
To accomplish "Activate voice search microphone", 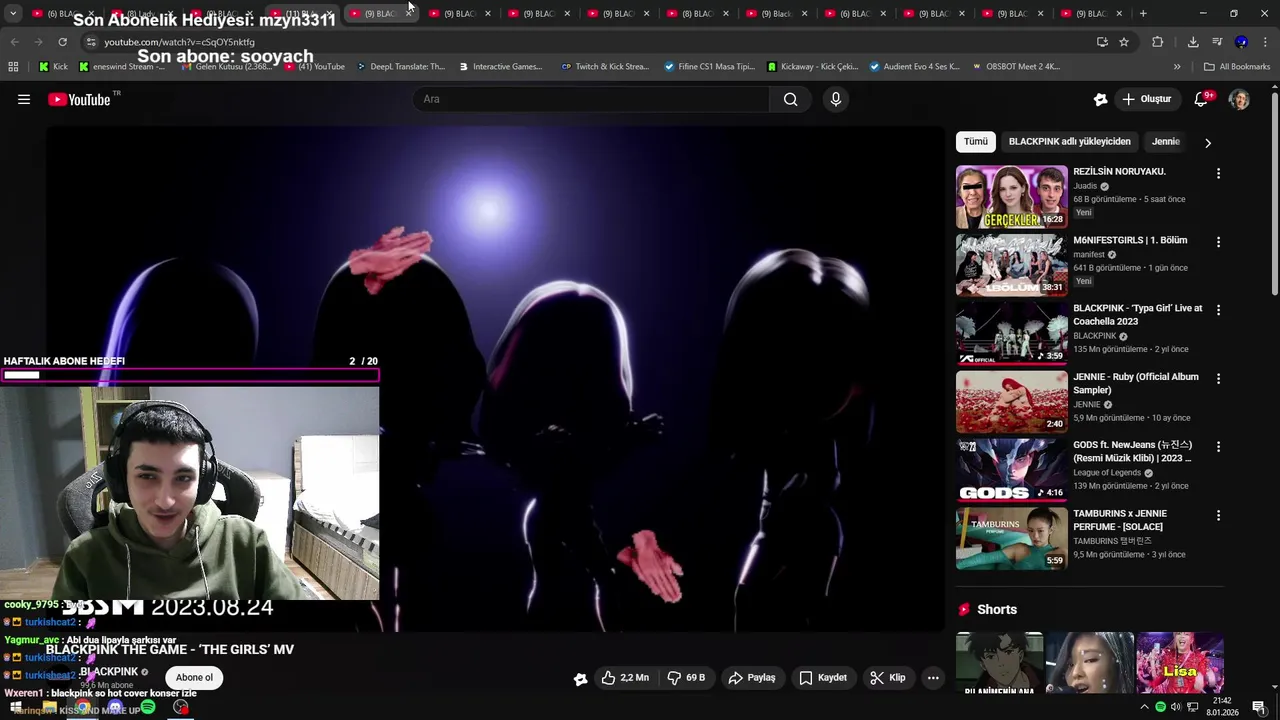I will point(836,99).
